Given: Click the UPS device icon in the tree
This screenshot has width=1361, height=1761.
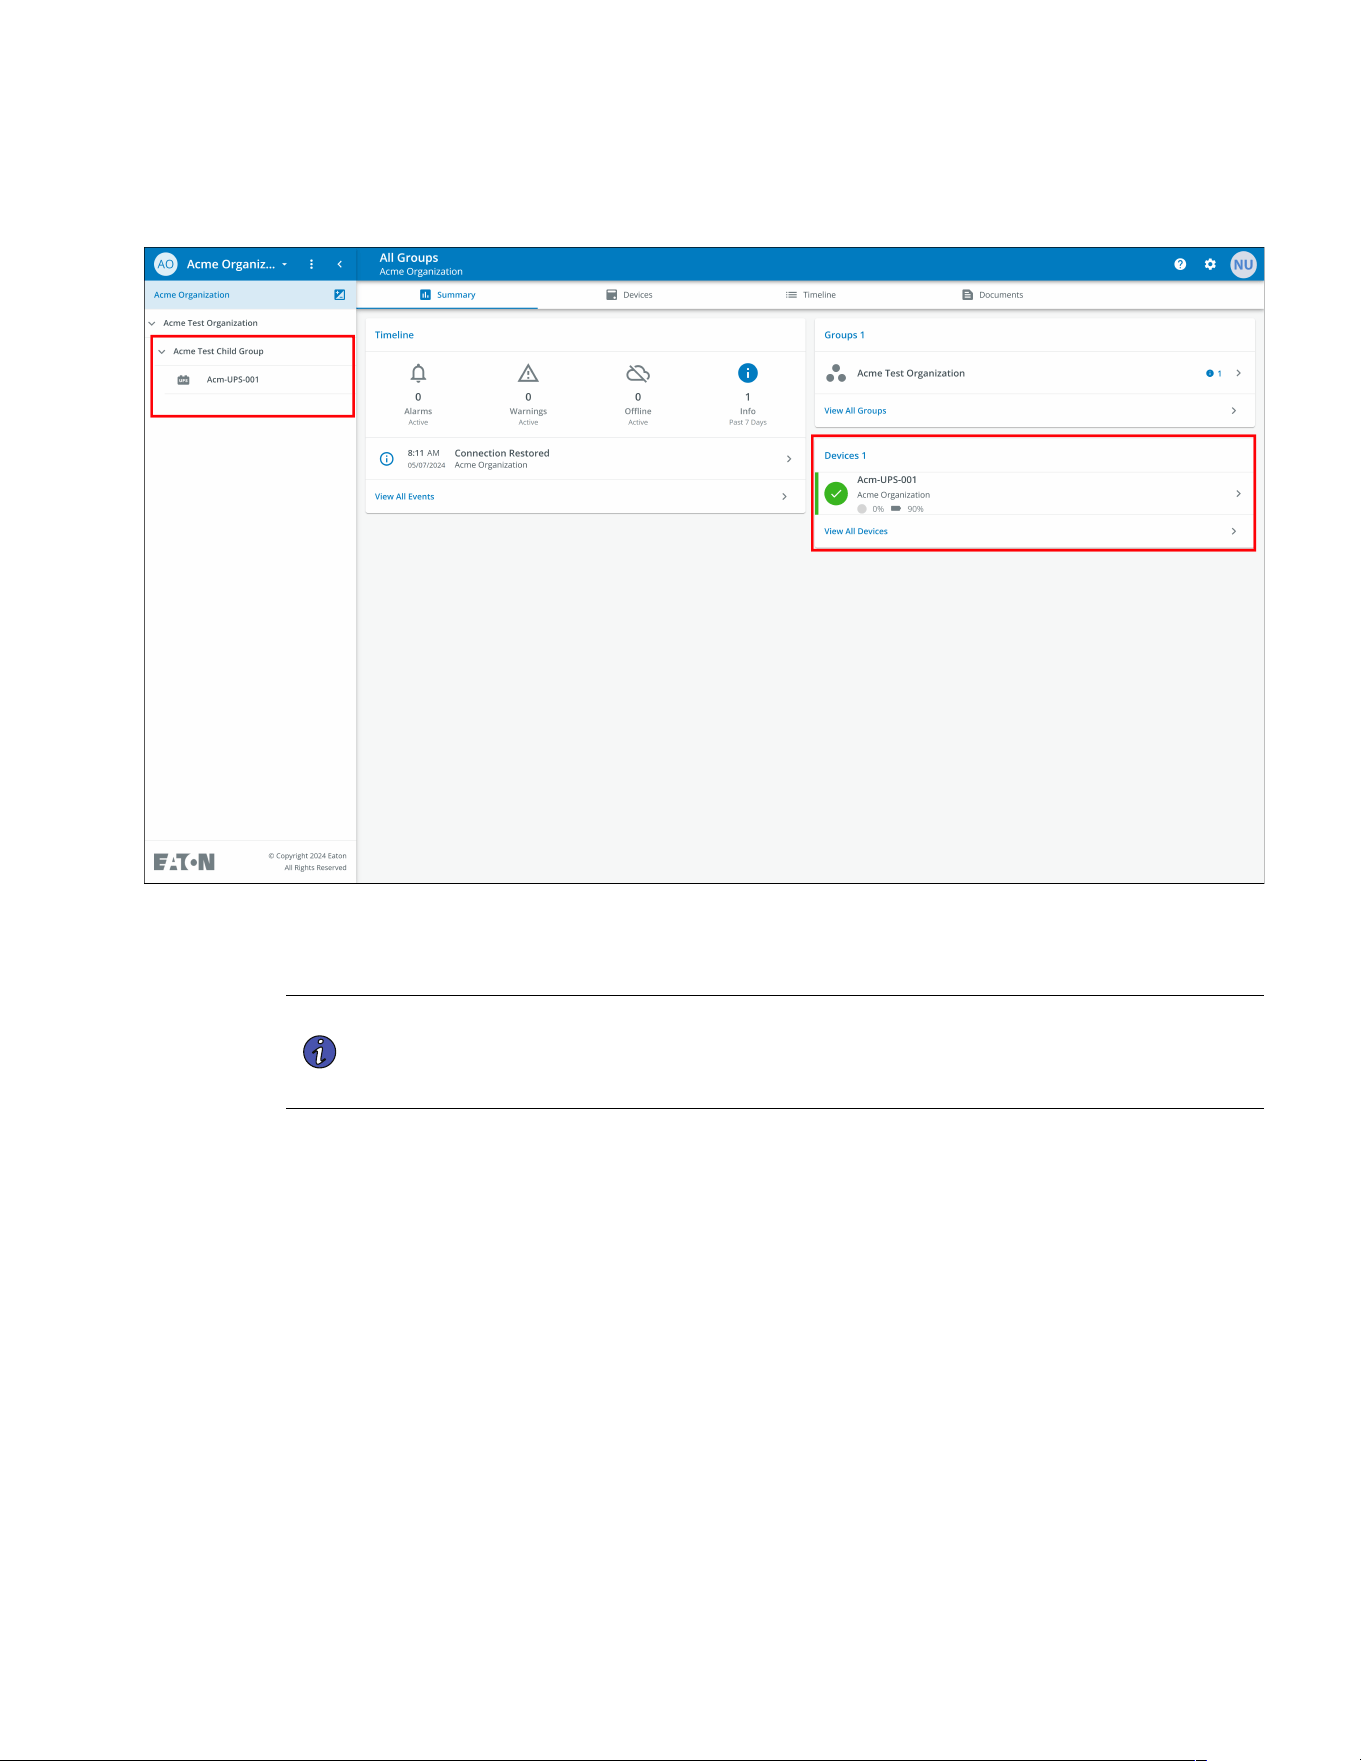Looking at the screenshot, I should 183,380.
